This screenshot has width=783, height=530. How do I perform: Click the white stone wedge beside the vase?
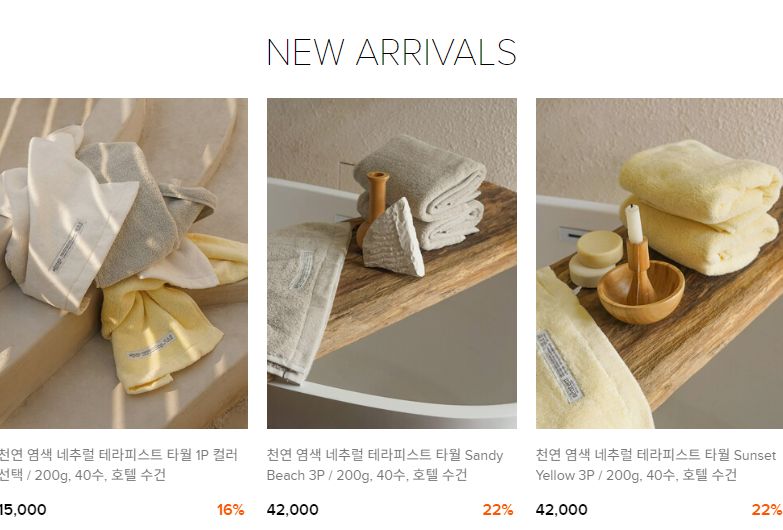(x=394, y=238)
